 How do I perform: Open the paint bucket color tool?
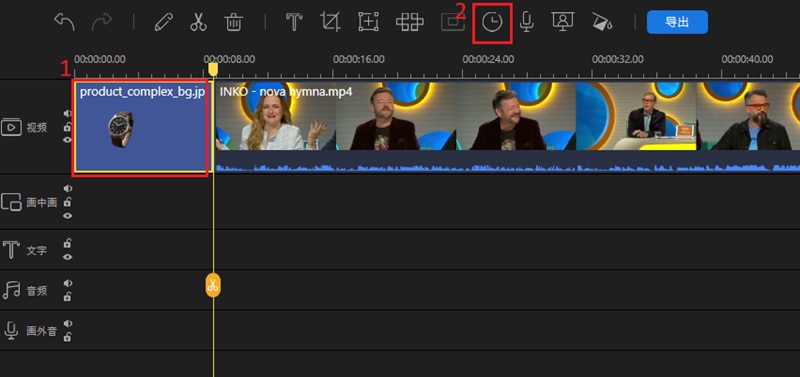[x=602, y=22]
